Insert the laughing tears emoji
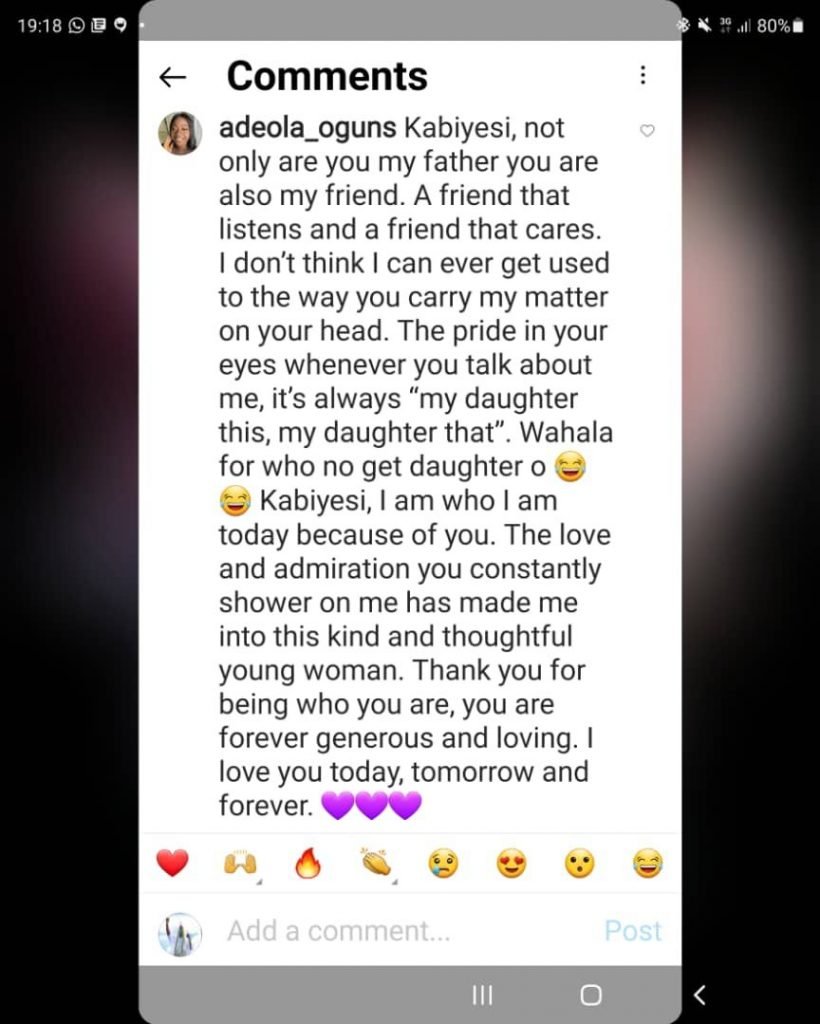 pos(648,864)
